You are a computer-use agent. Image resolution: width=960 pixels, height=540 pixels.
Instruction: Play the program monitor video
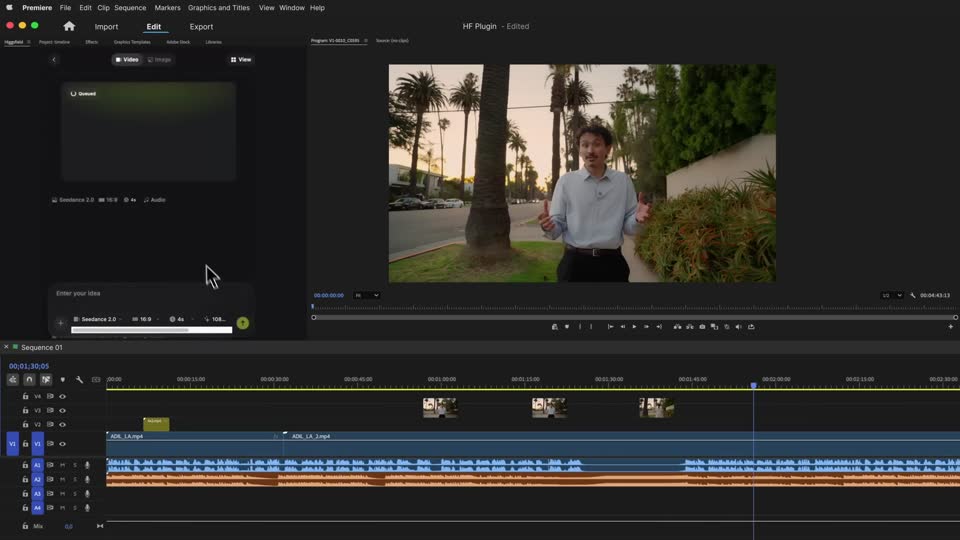click(634, 327)
